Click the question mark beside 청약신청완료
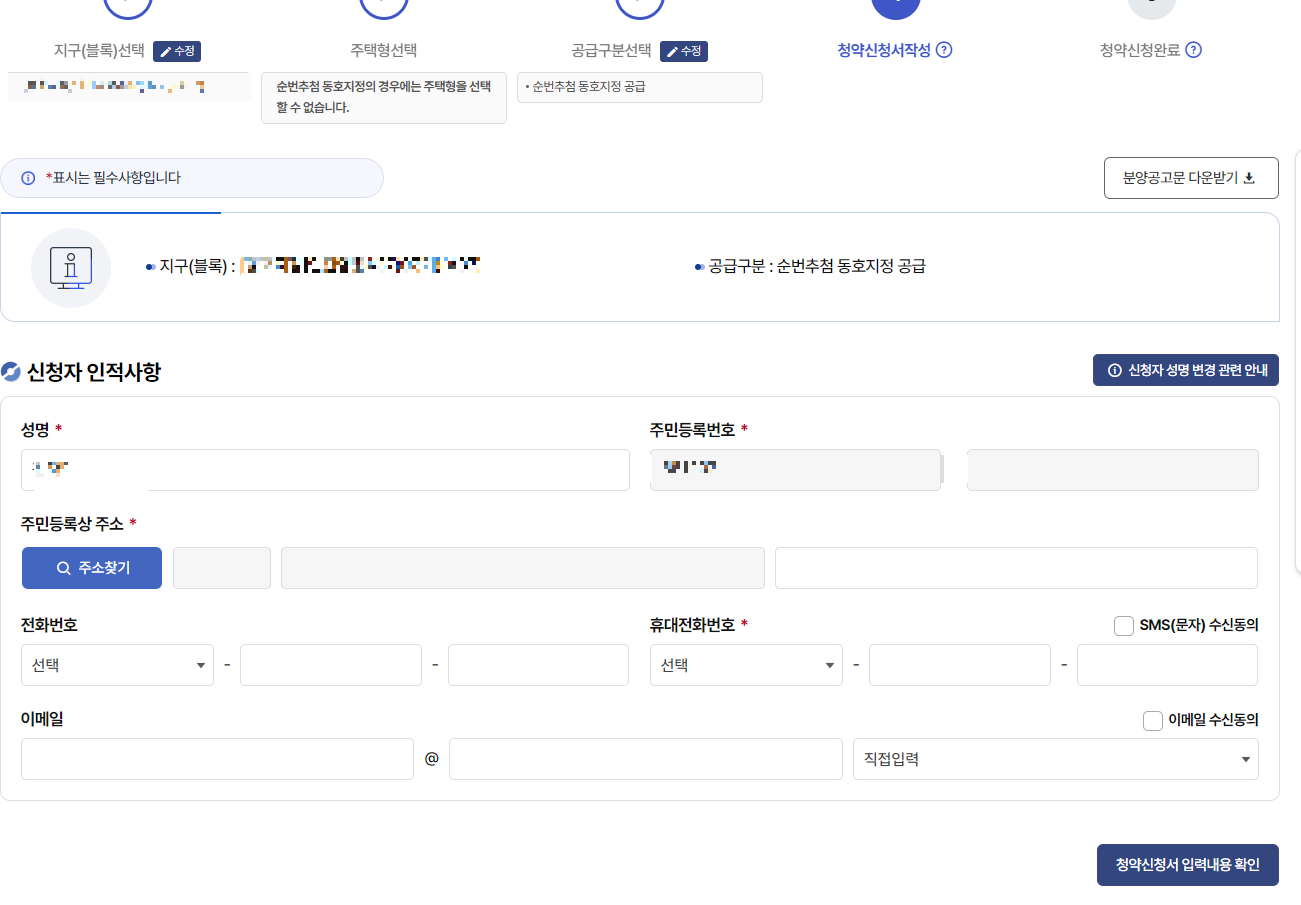 click(1192, 49)
